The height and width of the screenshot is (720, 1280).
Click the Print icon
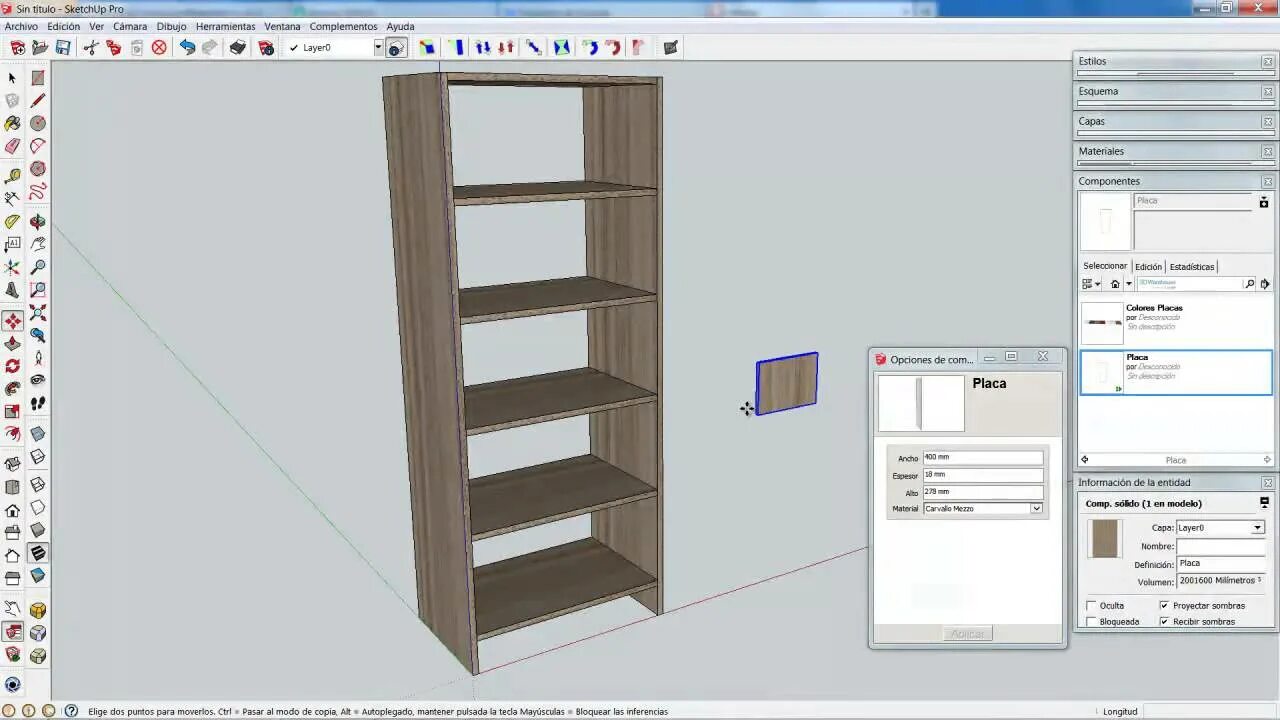[237, 47]
